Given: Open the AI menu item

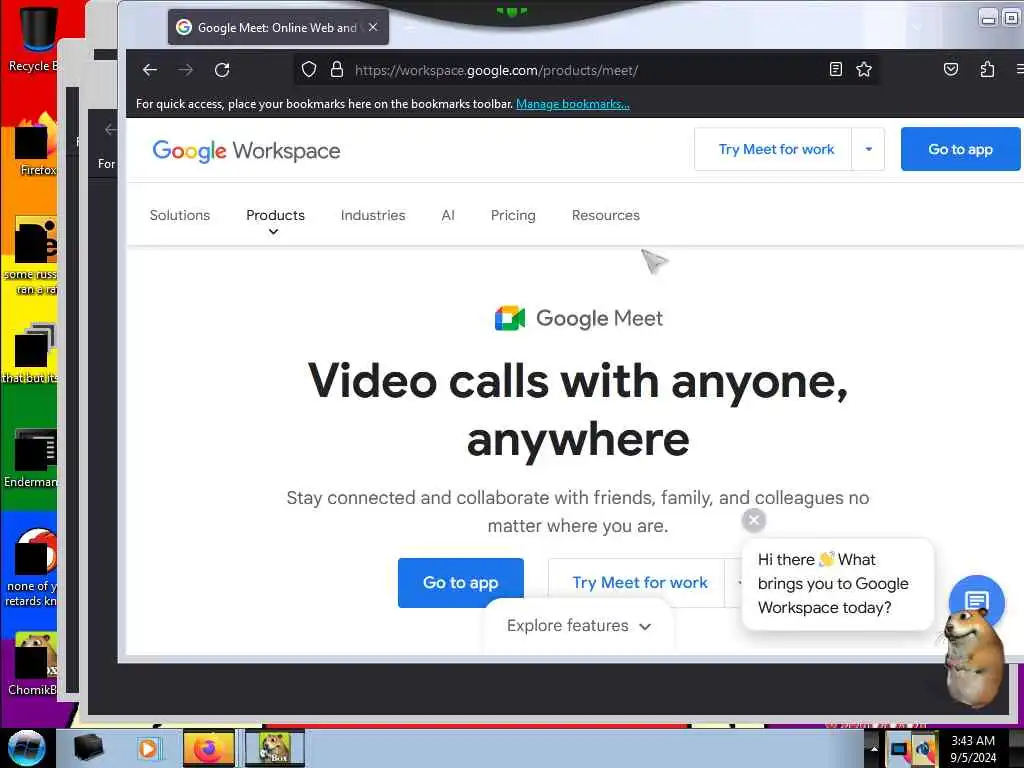Looking at the screenshot, I should coord(448,216).
